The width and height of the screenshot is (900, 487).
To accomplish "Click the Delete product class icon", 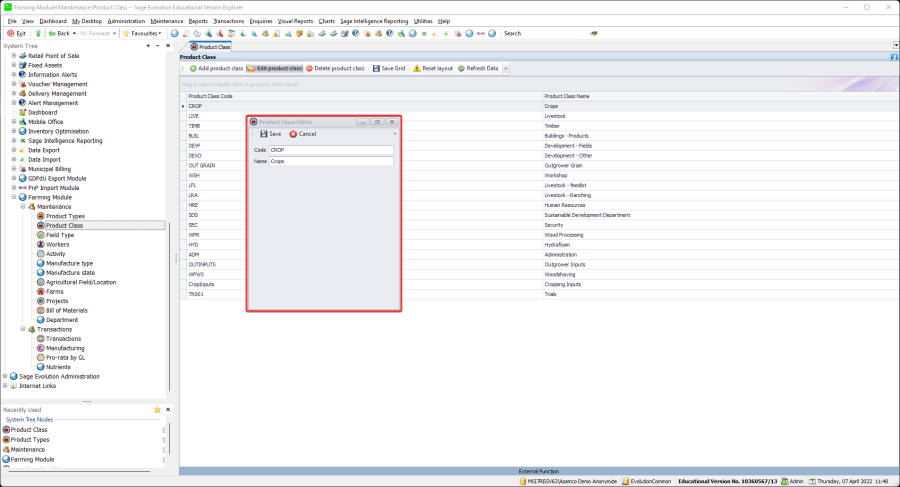I will coord(309,68).
